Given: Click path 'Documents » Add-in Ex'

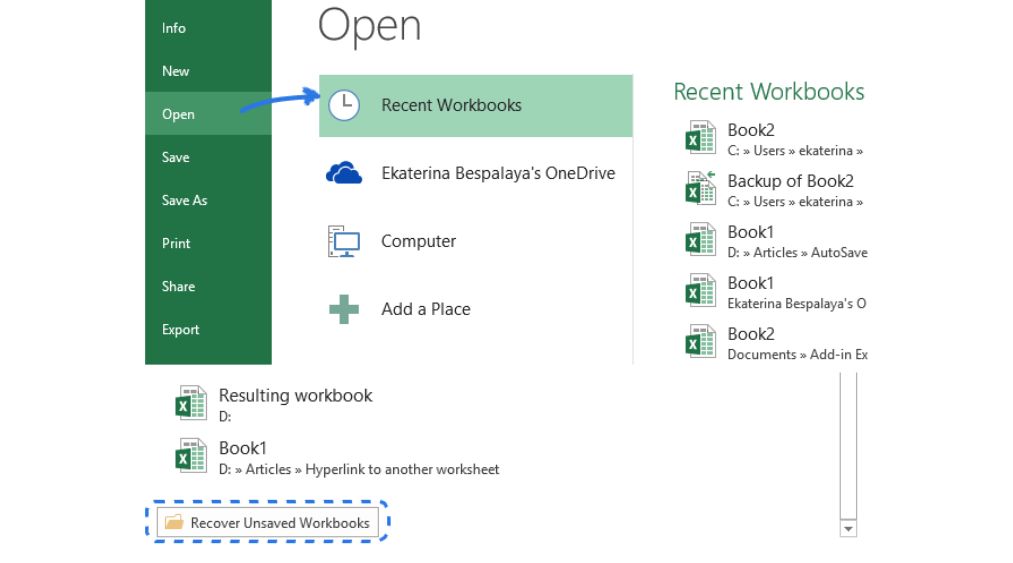Looking at the screenshot, I should pos(797,354).
